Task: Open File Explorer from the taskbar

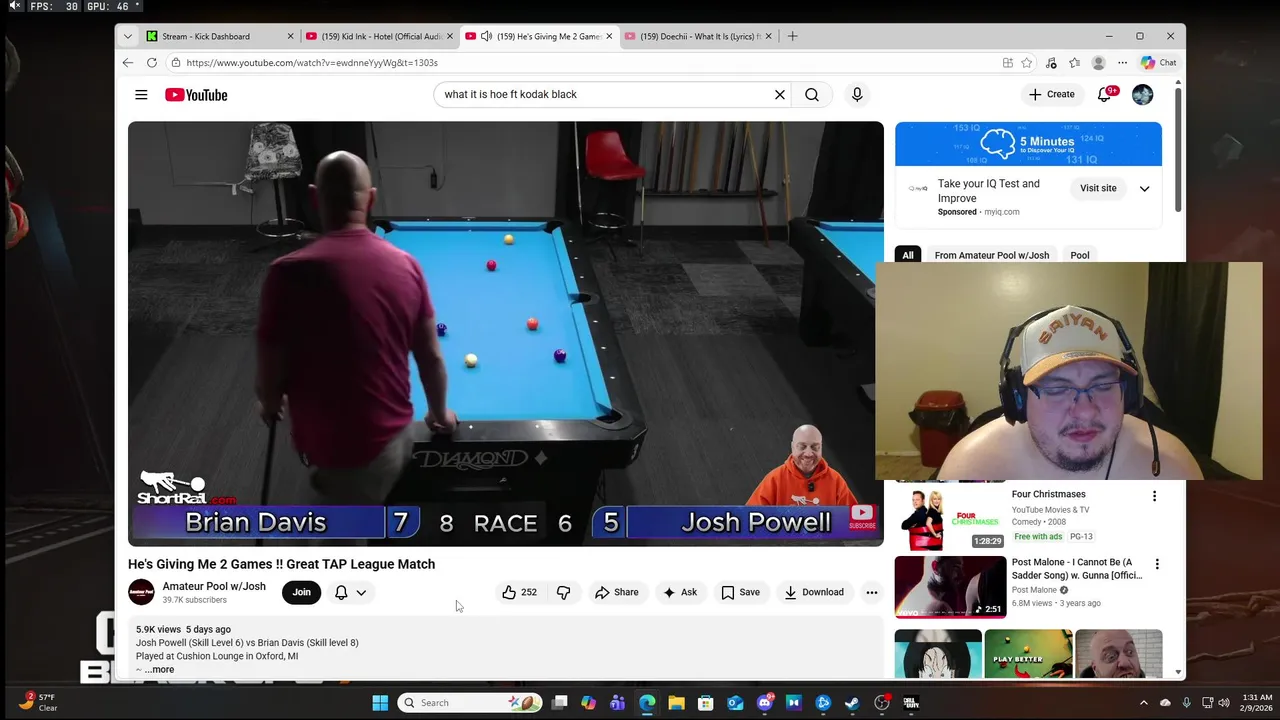Action: tap(676, 703)
